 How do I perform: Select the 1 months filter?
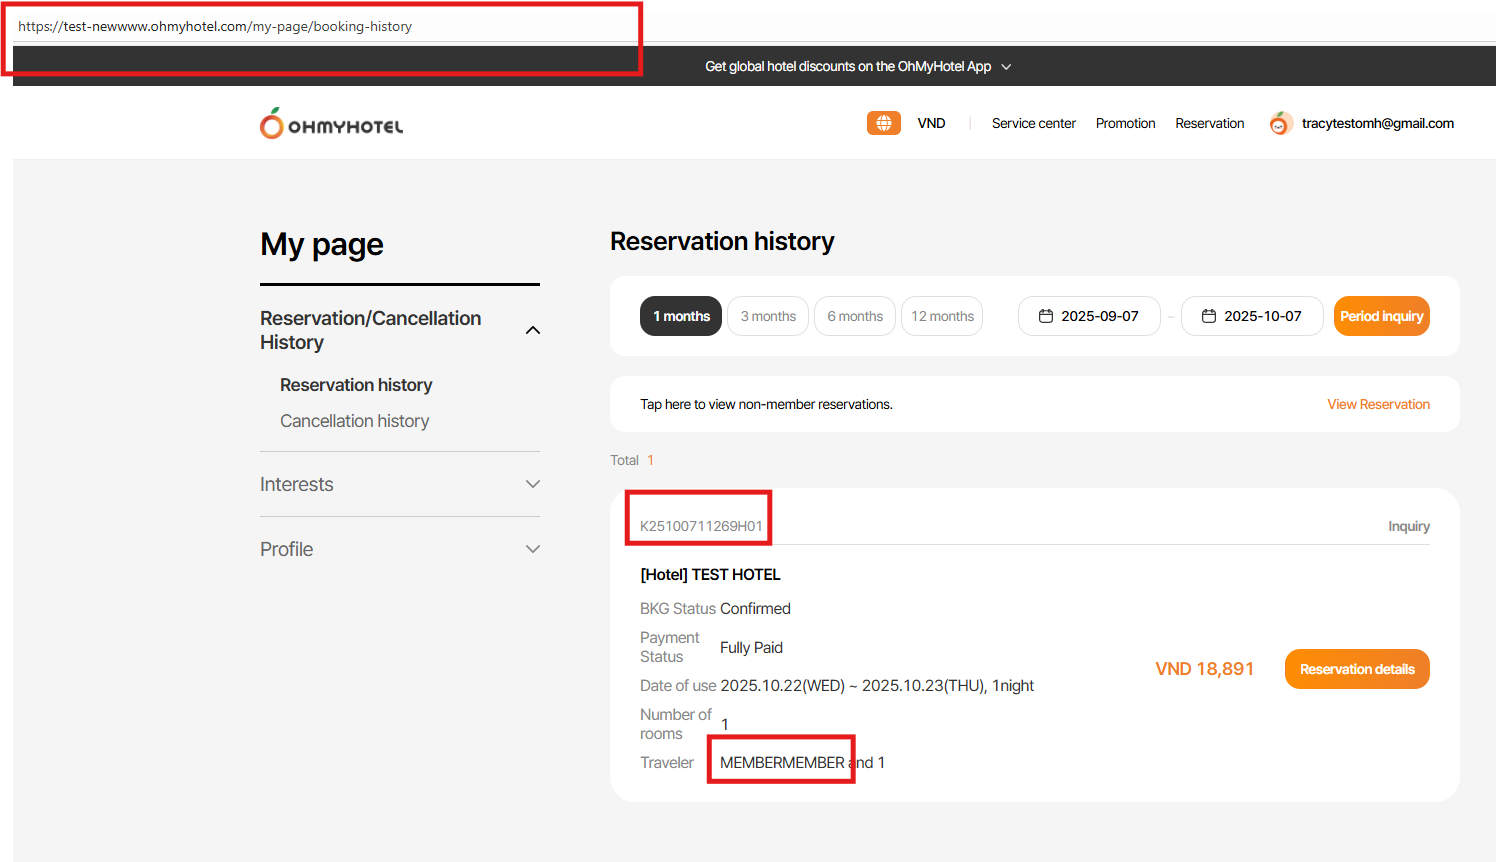pos(681,316)
